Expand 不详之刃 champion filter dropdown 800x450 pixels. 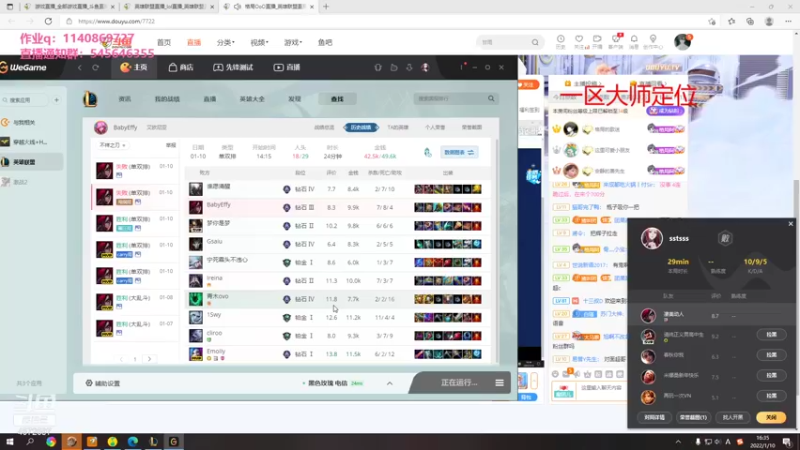pyautogui.click(x=112, y=145)
